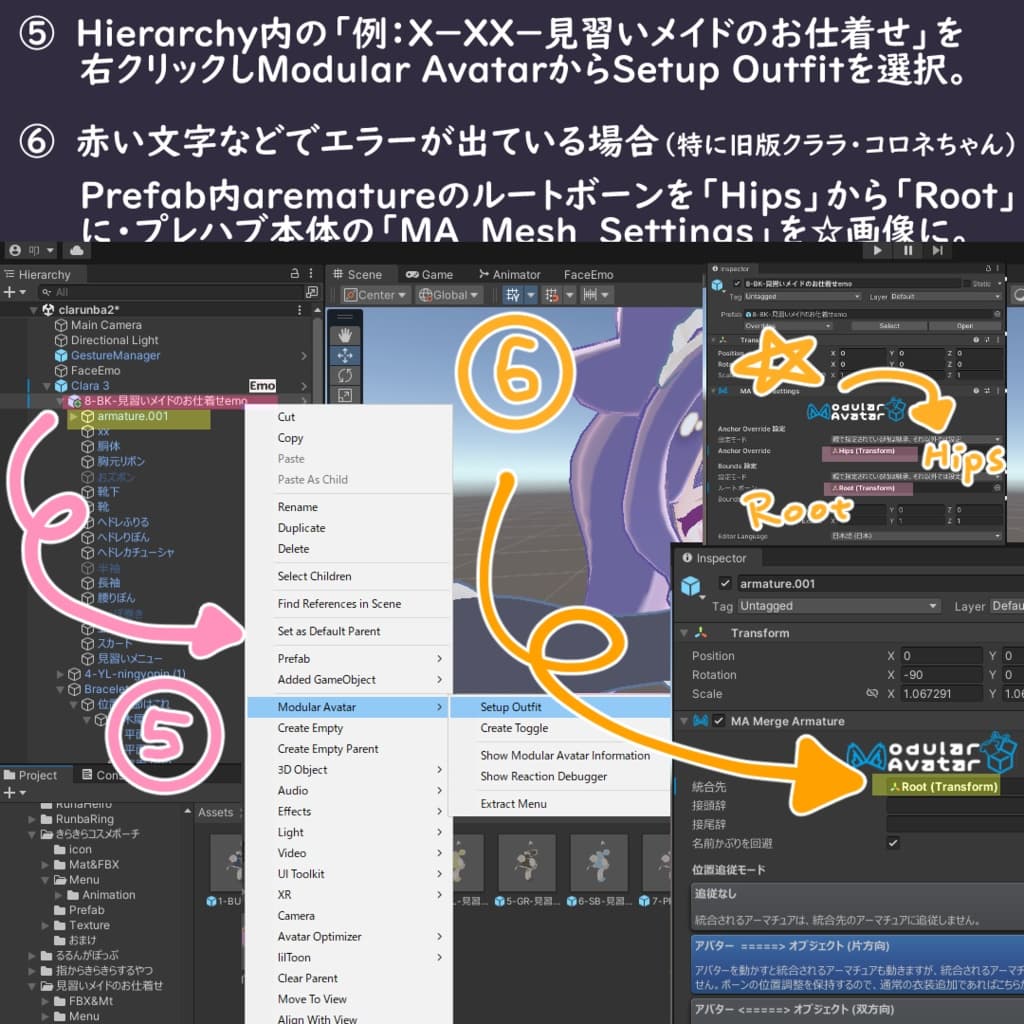The height and width of the screenshot is (1024, 1024).
Task: Open the Modular Avatar submenu
Action: click(349, 707)
